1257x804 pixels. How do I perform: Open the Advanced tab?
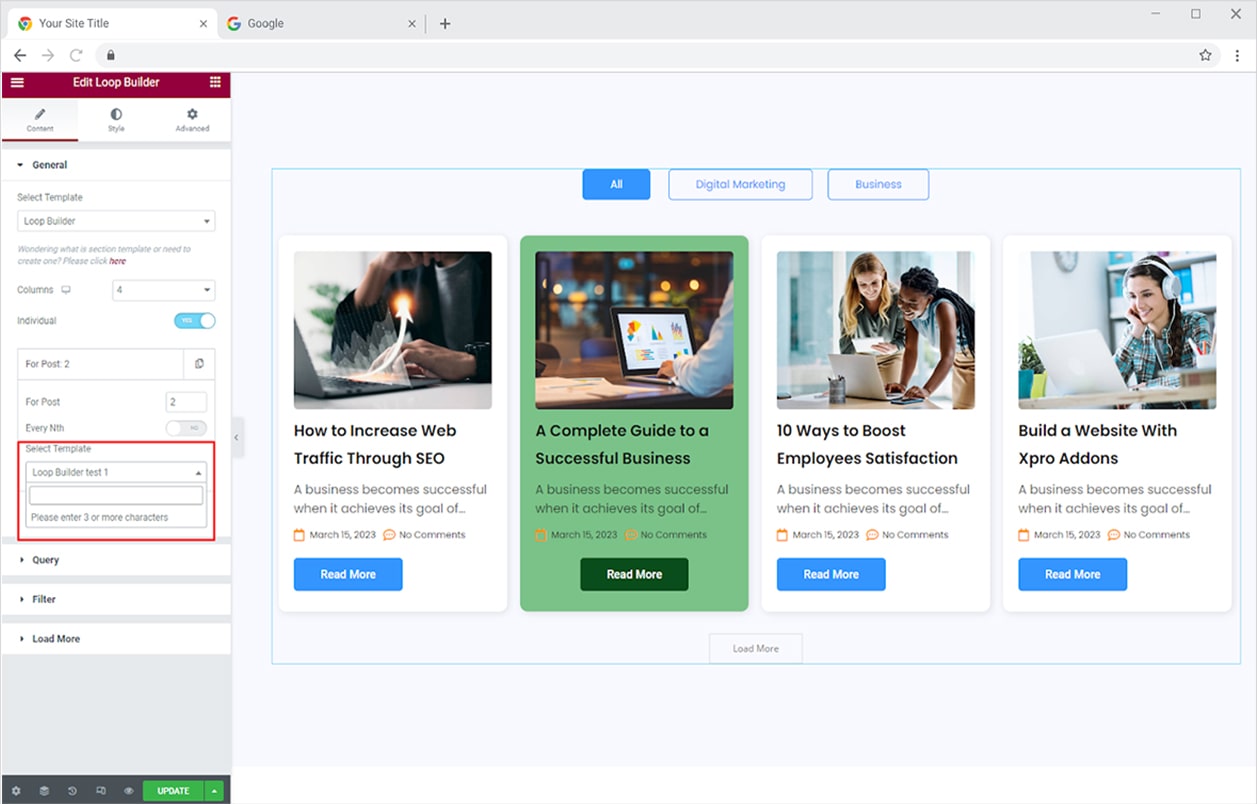coord(192,120)
